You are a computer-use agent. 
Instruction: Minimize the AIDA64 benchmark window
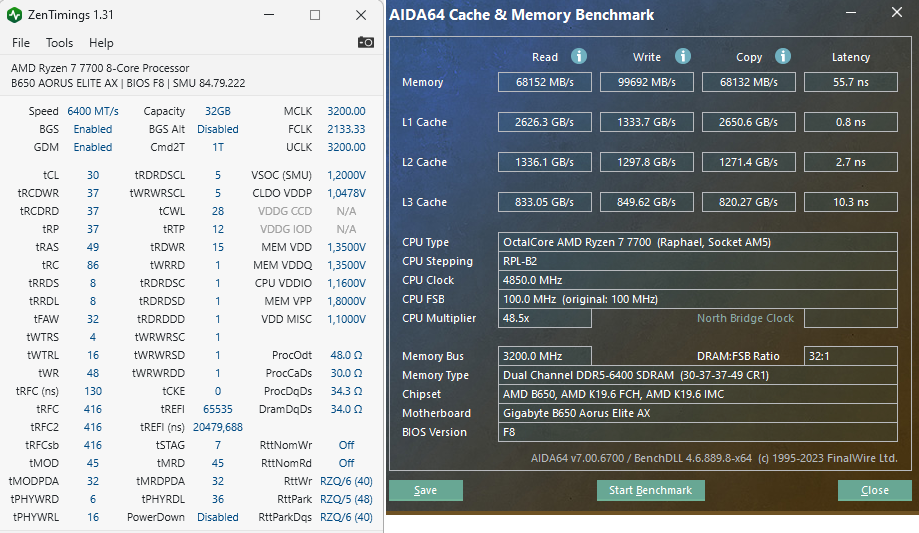click(x=852, y=12)
